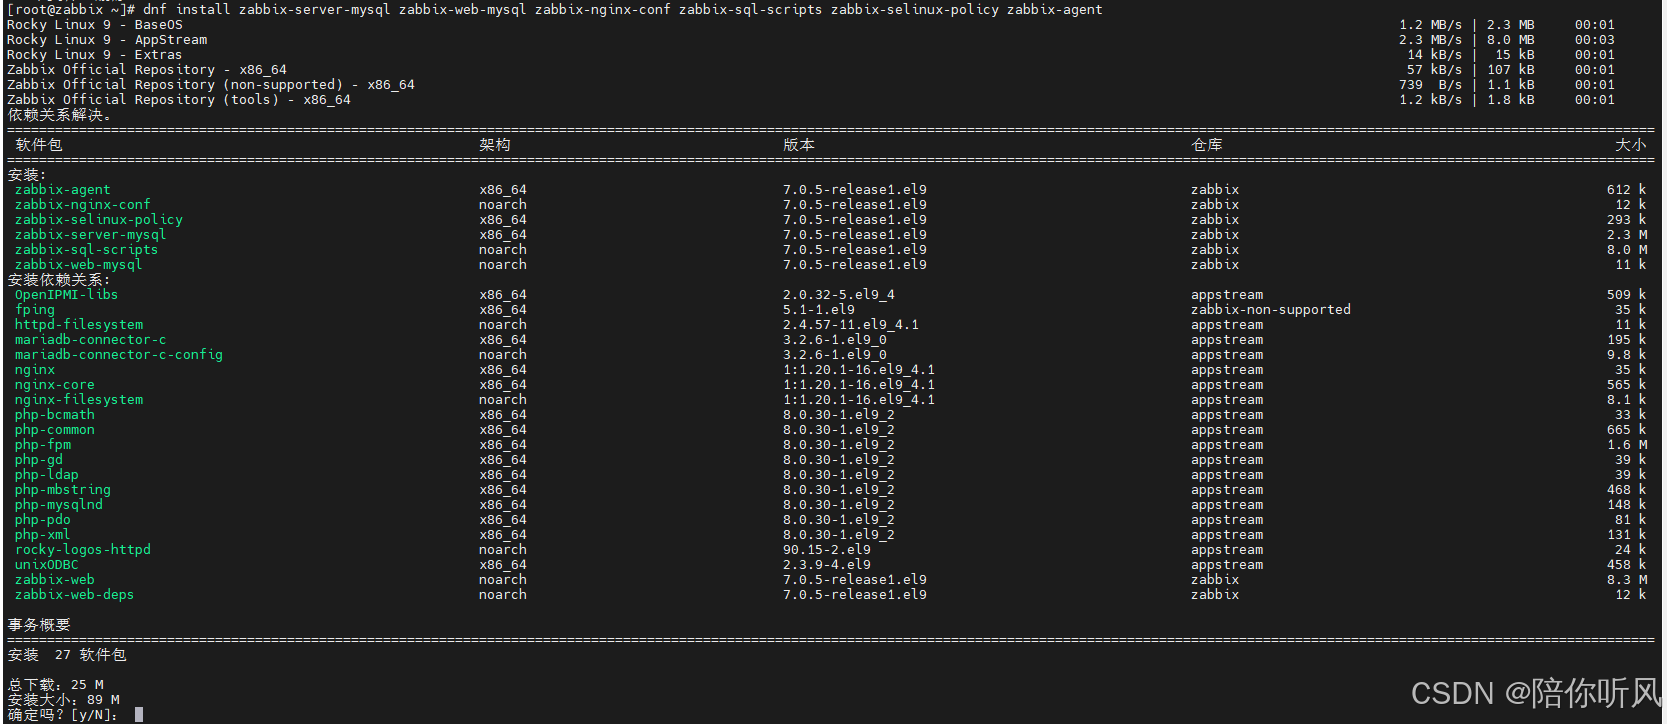
Task: Click the php-pdo package name
Action: (x=42, y=519)
